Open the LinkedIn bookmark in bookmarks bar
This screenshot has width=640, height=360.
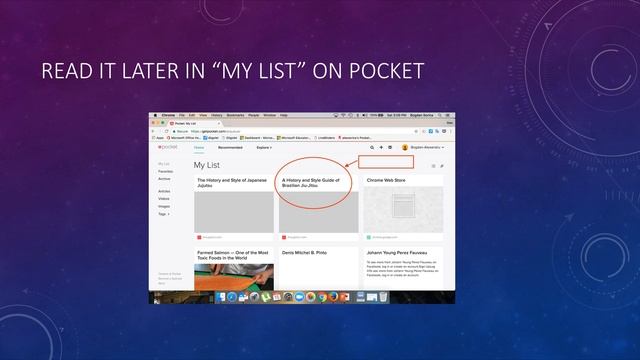[x=324, y=138]
